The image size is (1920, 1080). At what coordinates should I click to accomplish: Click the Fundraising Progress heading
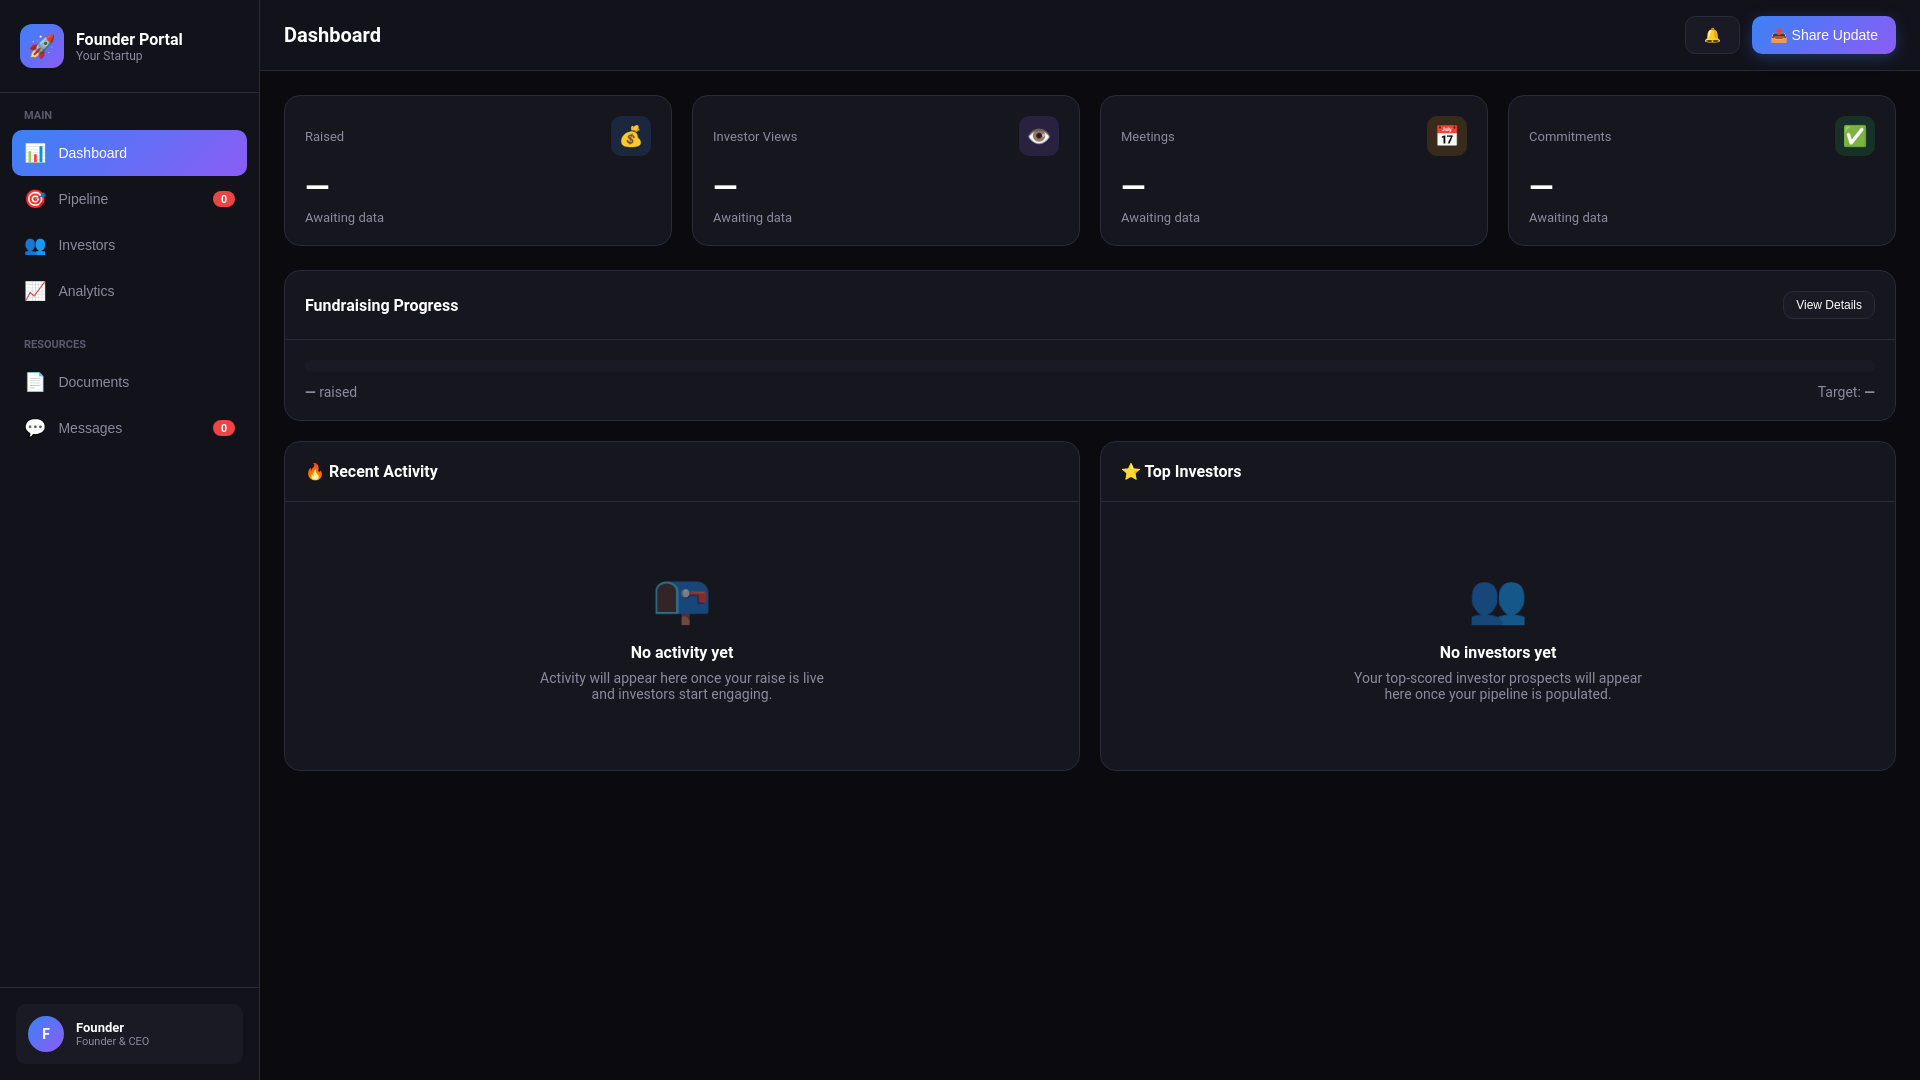point(381,305)
